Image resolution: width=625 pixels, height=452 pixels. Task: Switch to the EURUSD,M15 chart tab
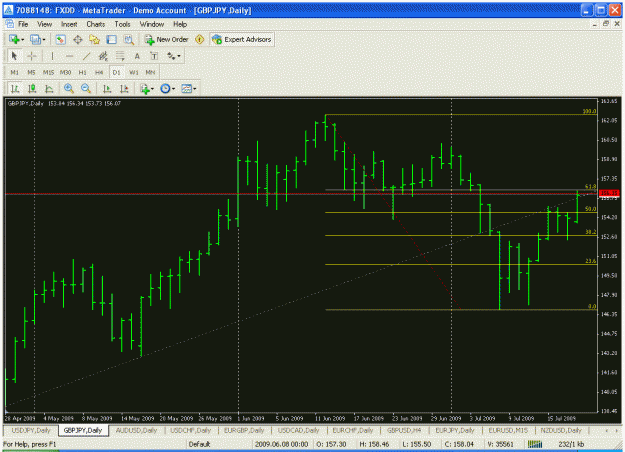[508, 430]
